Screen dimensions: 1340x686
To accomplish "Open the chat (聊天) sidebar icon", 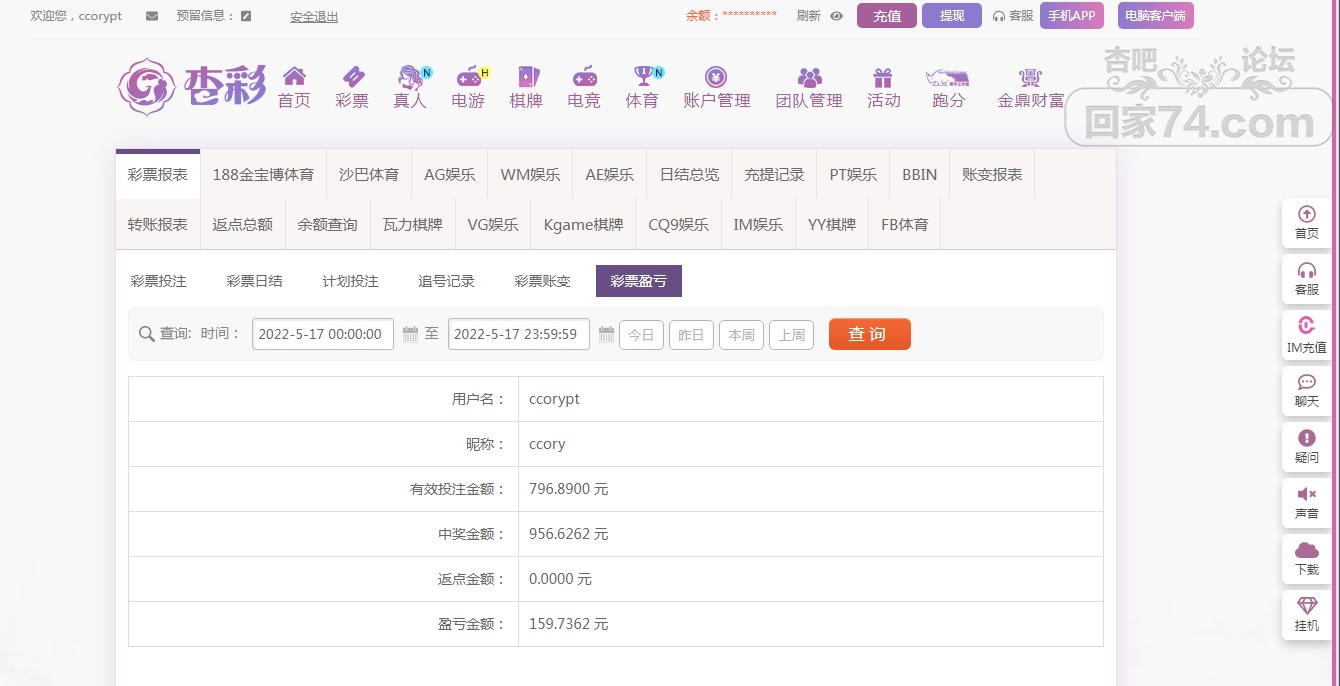I will point(1306,382).
